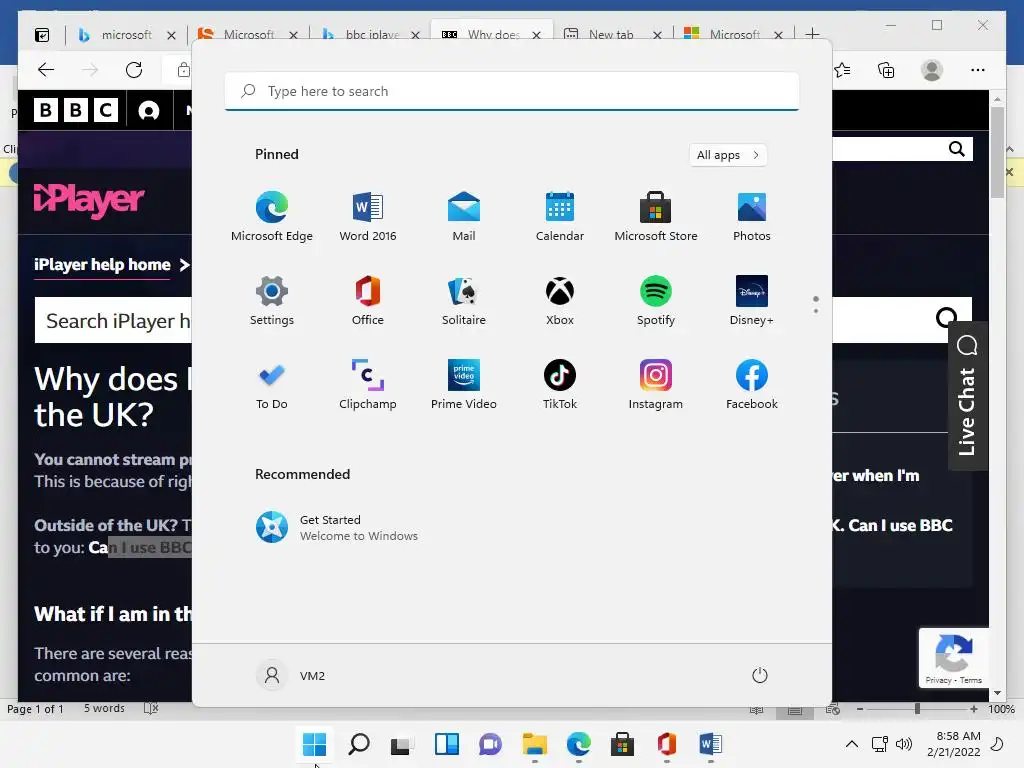Click the Power button in Start menu
1024x768 pixels.
760,675
